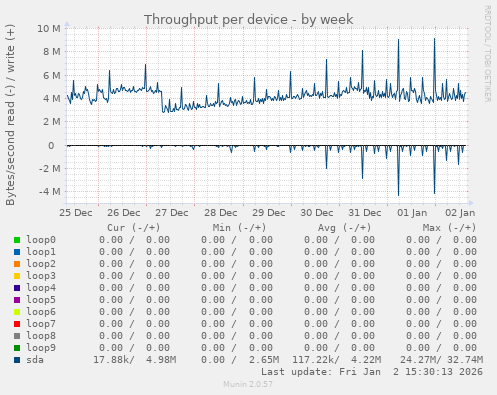Click sda max write value 32.74M
The height and width of the screenshot is (395, 497).
[x=465, y=360]
